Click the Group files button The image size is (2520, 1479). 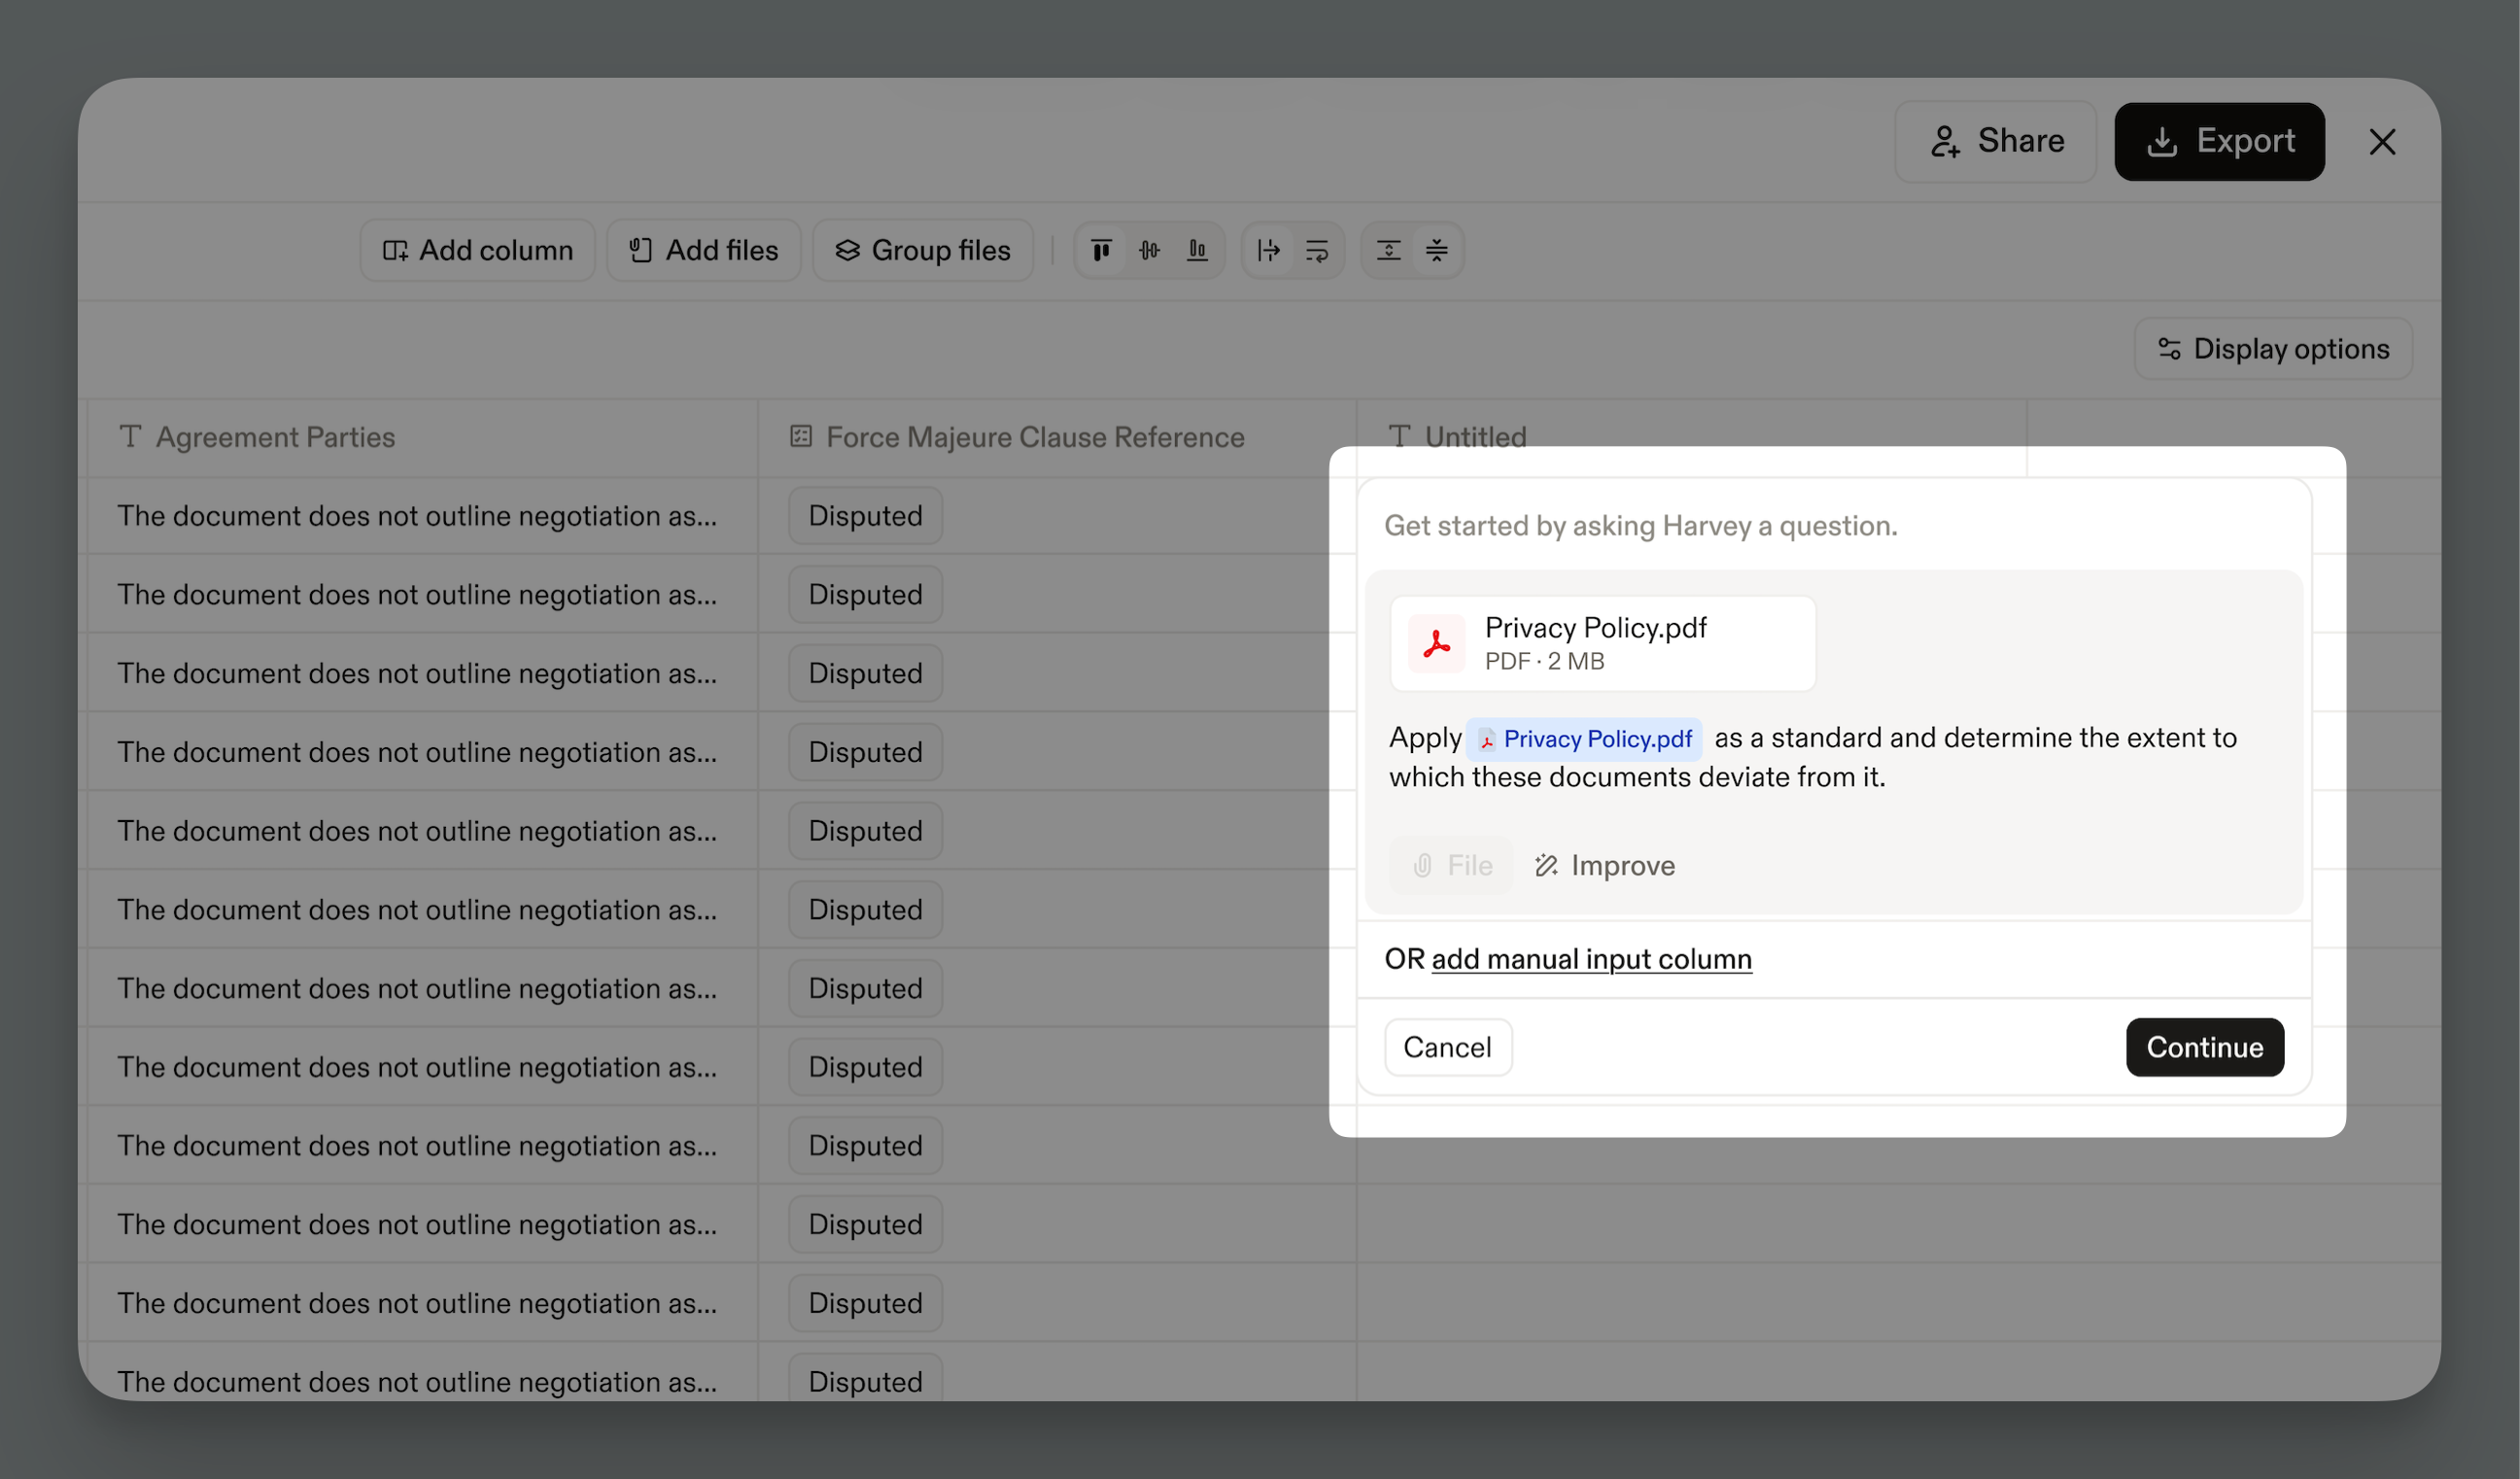922,250
